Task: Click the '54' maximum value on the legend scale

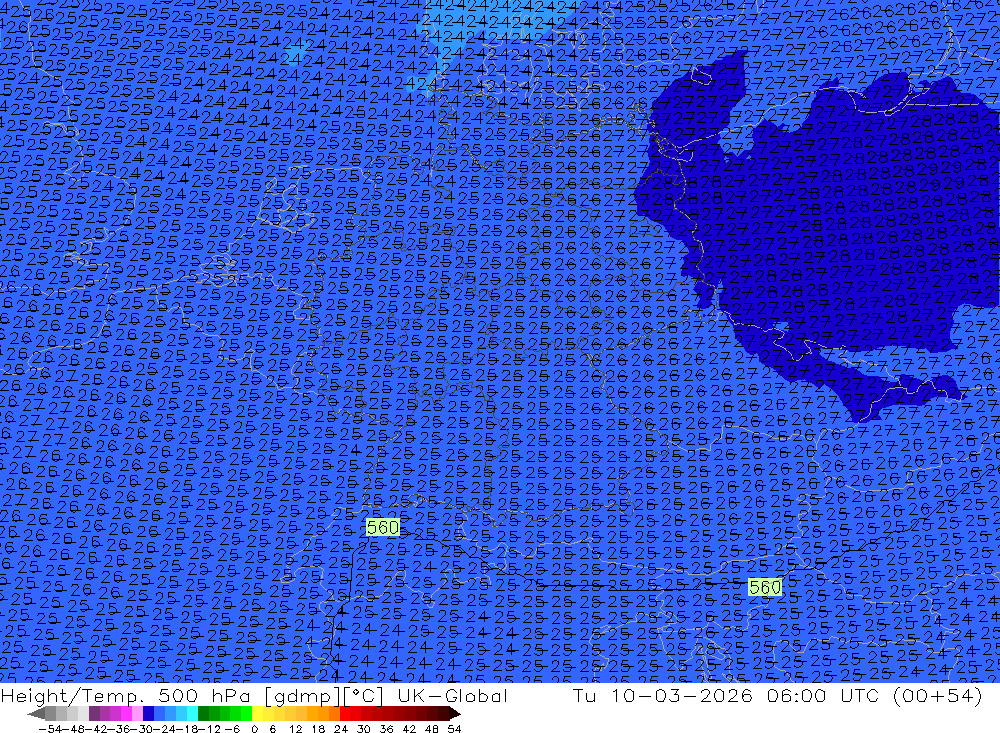Action: coord(454,729)
